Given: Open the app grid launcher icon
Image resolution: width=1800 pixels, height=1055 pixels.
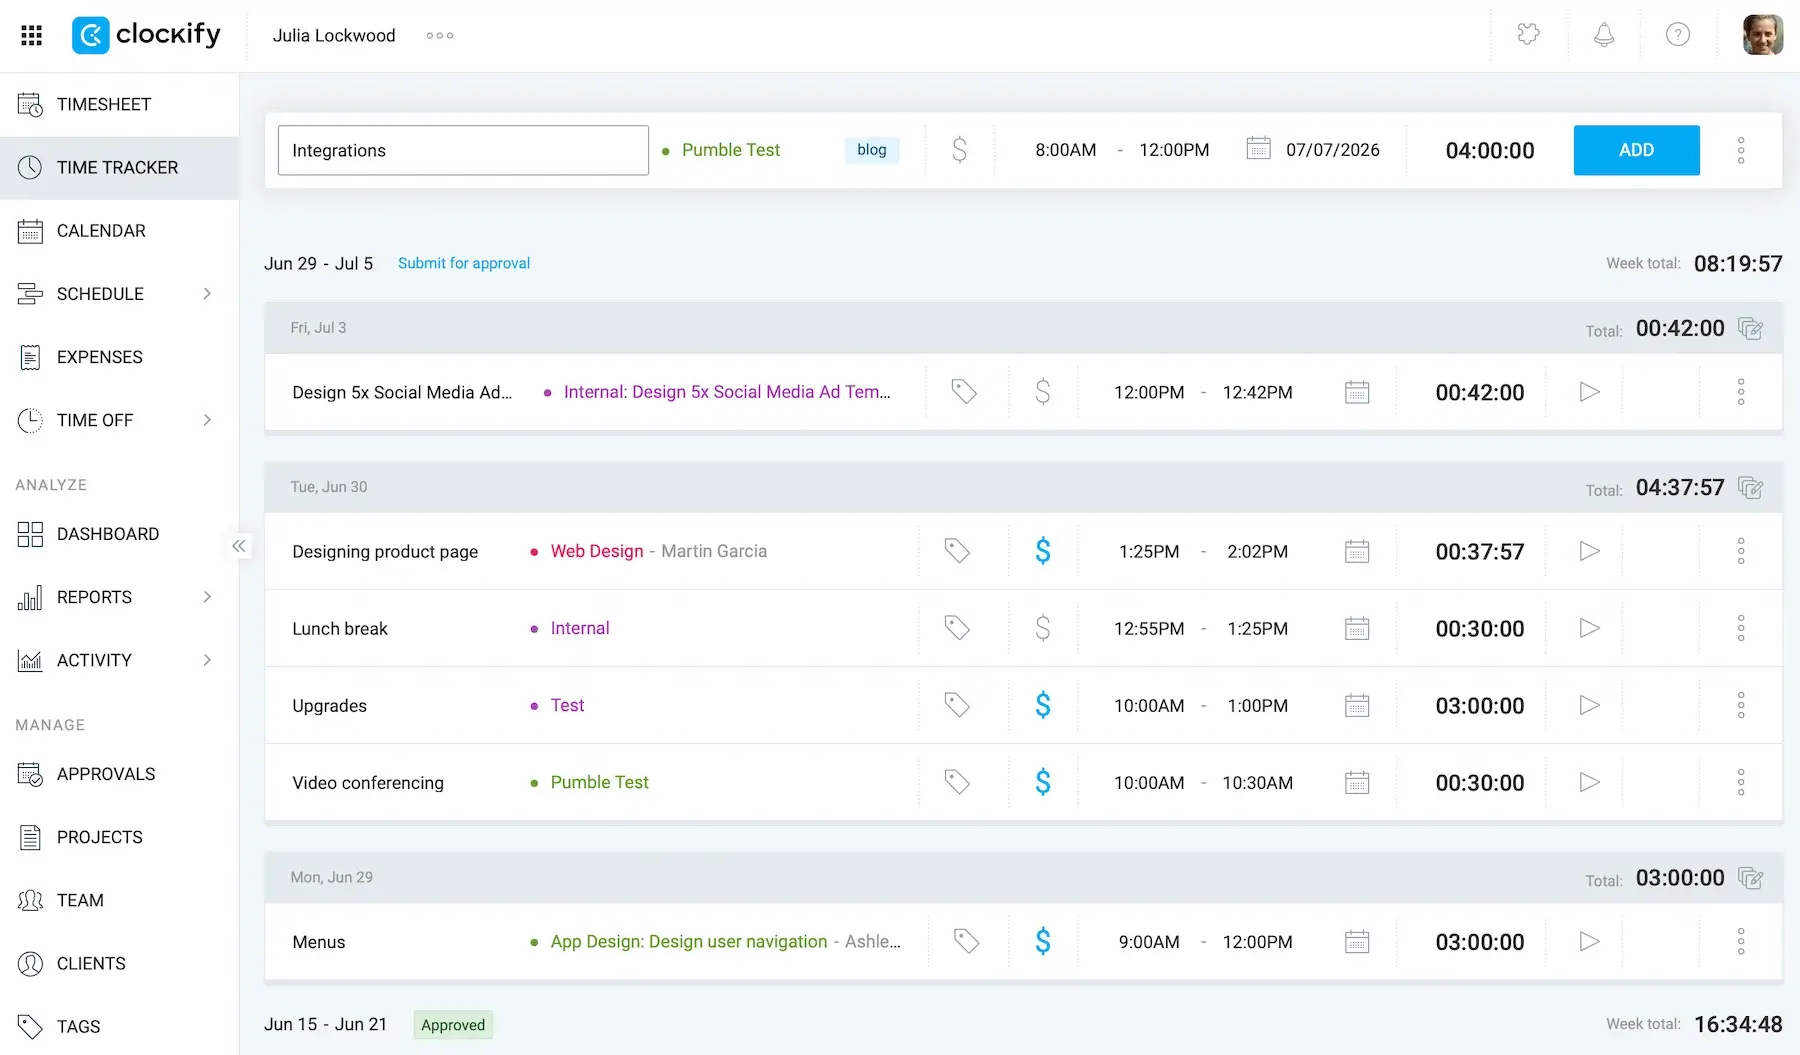Looking at the screenshot, I should click(31, 35).
